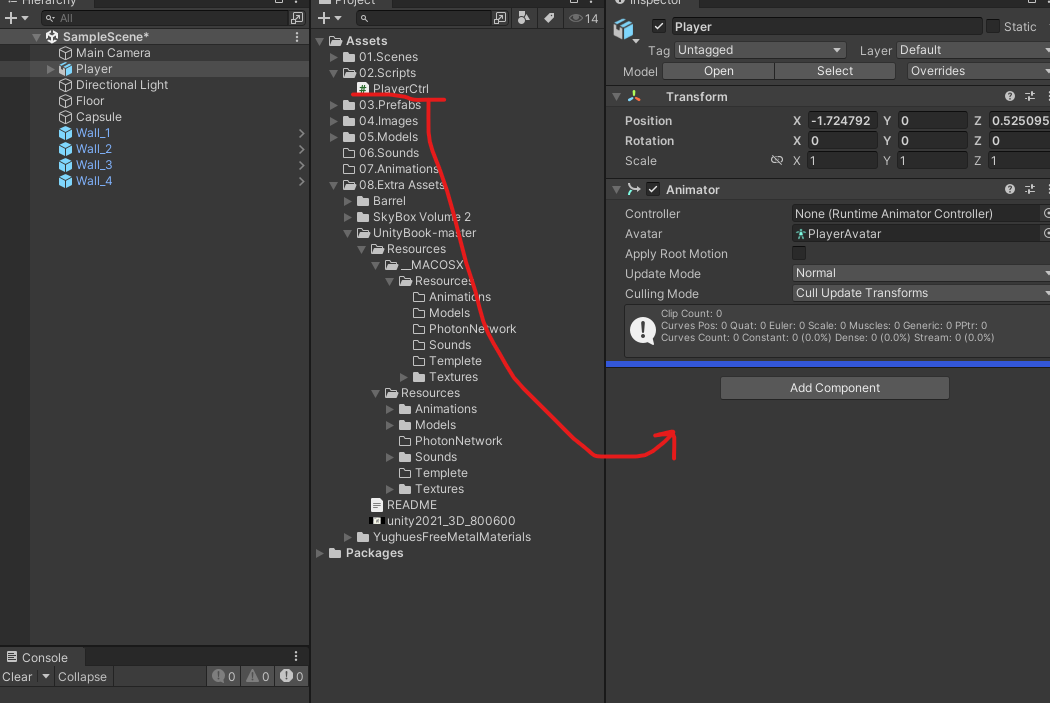Open the Wall_4 prefab via its arrow
This screenshot has height=703, width=1050.
301,181
